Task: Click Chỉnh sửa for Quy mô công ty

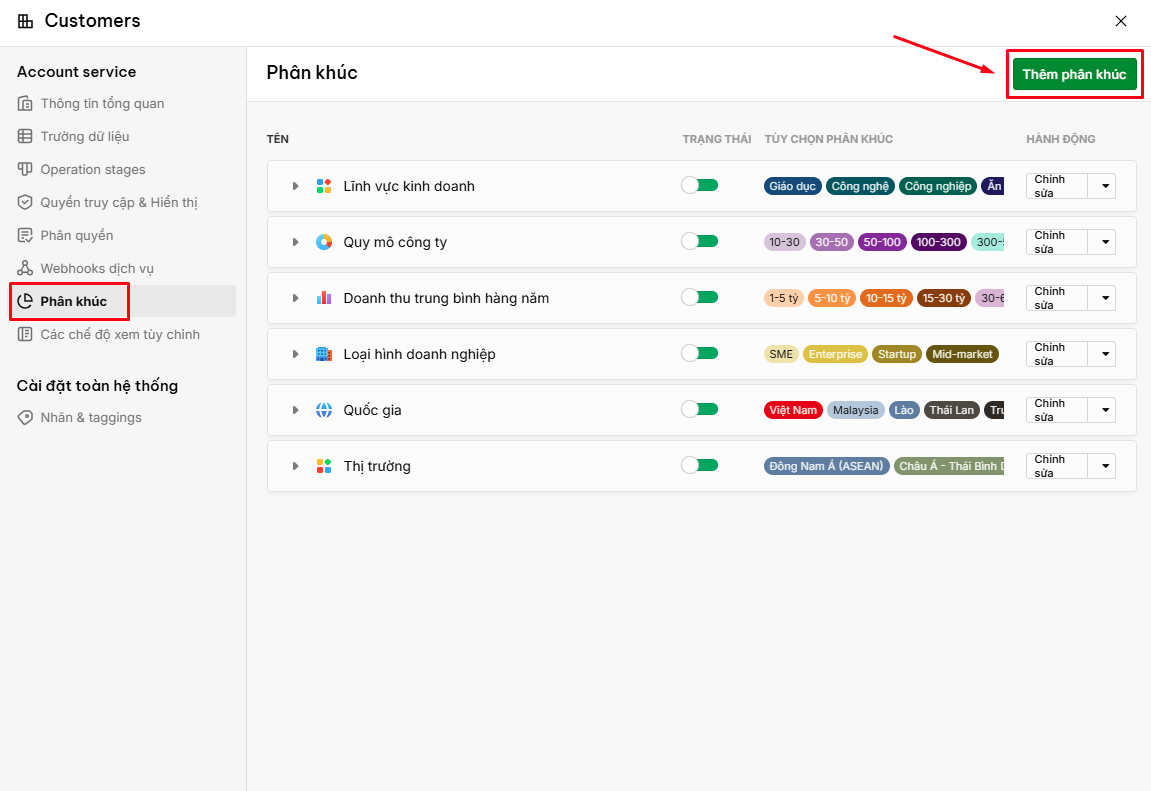Action: pos(1056,242)
